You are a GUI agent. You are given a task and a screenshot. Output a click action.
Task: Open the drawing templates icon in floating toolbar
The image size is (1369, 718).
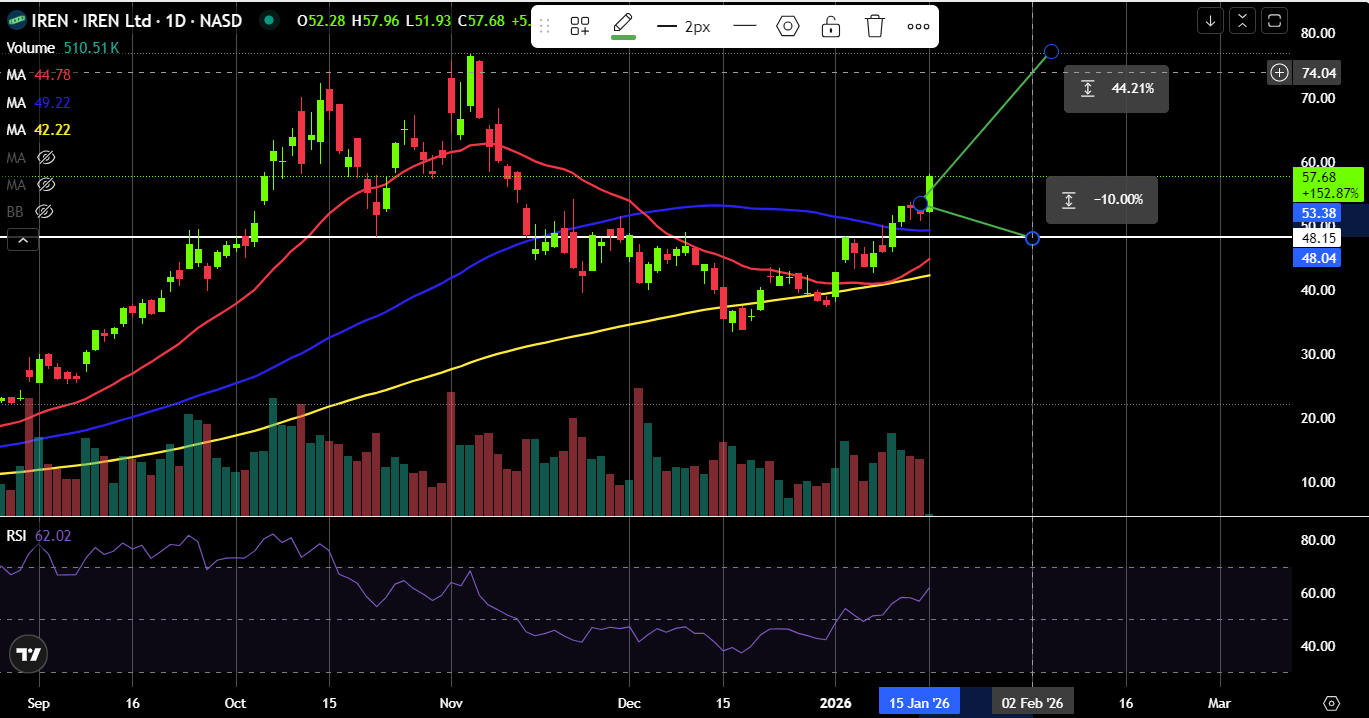(x=579, y=26)
